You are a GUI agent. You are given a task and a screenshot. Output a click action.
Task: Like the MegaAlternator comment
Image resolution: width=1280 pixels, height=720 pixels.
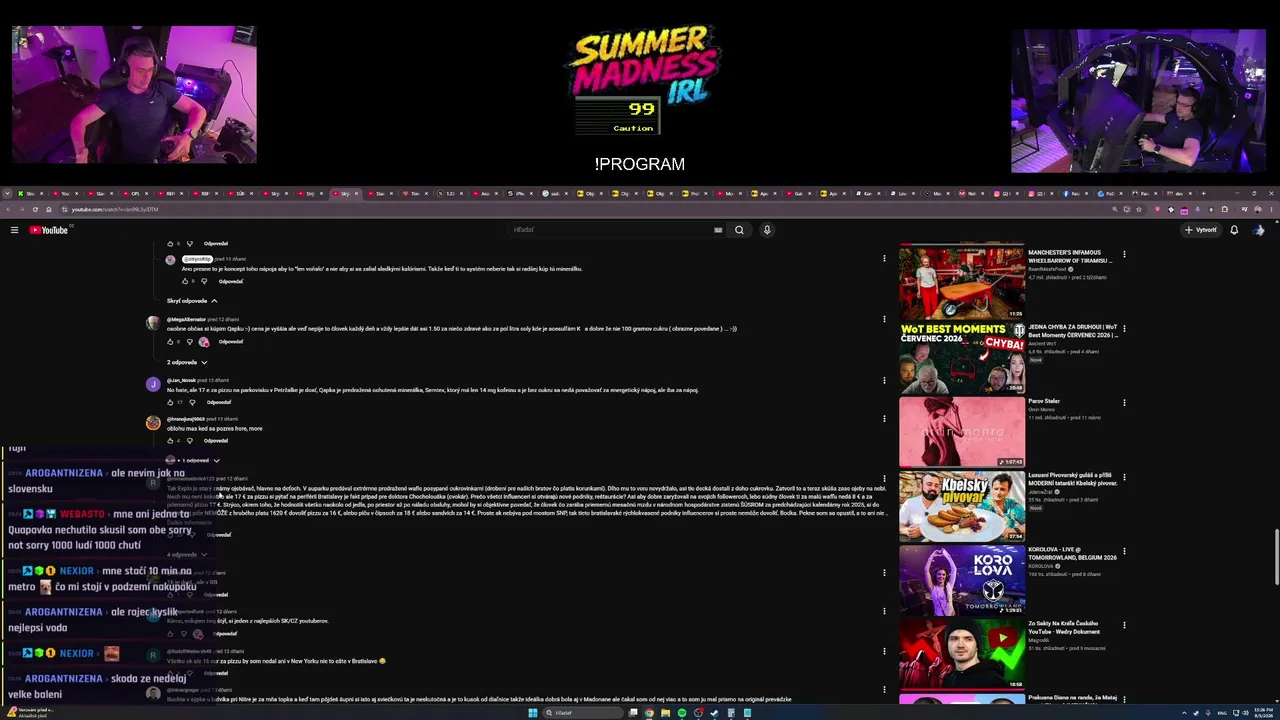pos(170,342)
